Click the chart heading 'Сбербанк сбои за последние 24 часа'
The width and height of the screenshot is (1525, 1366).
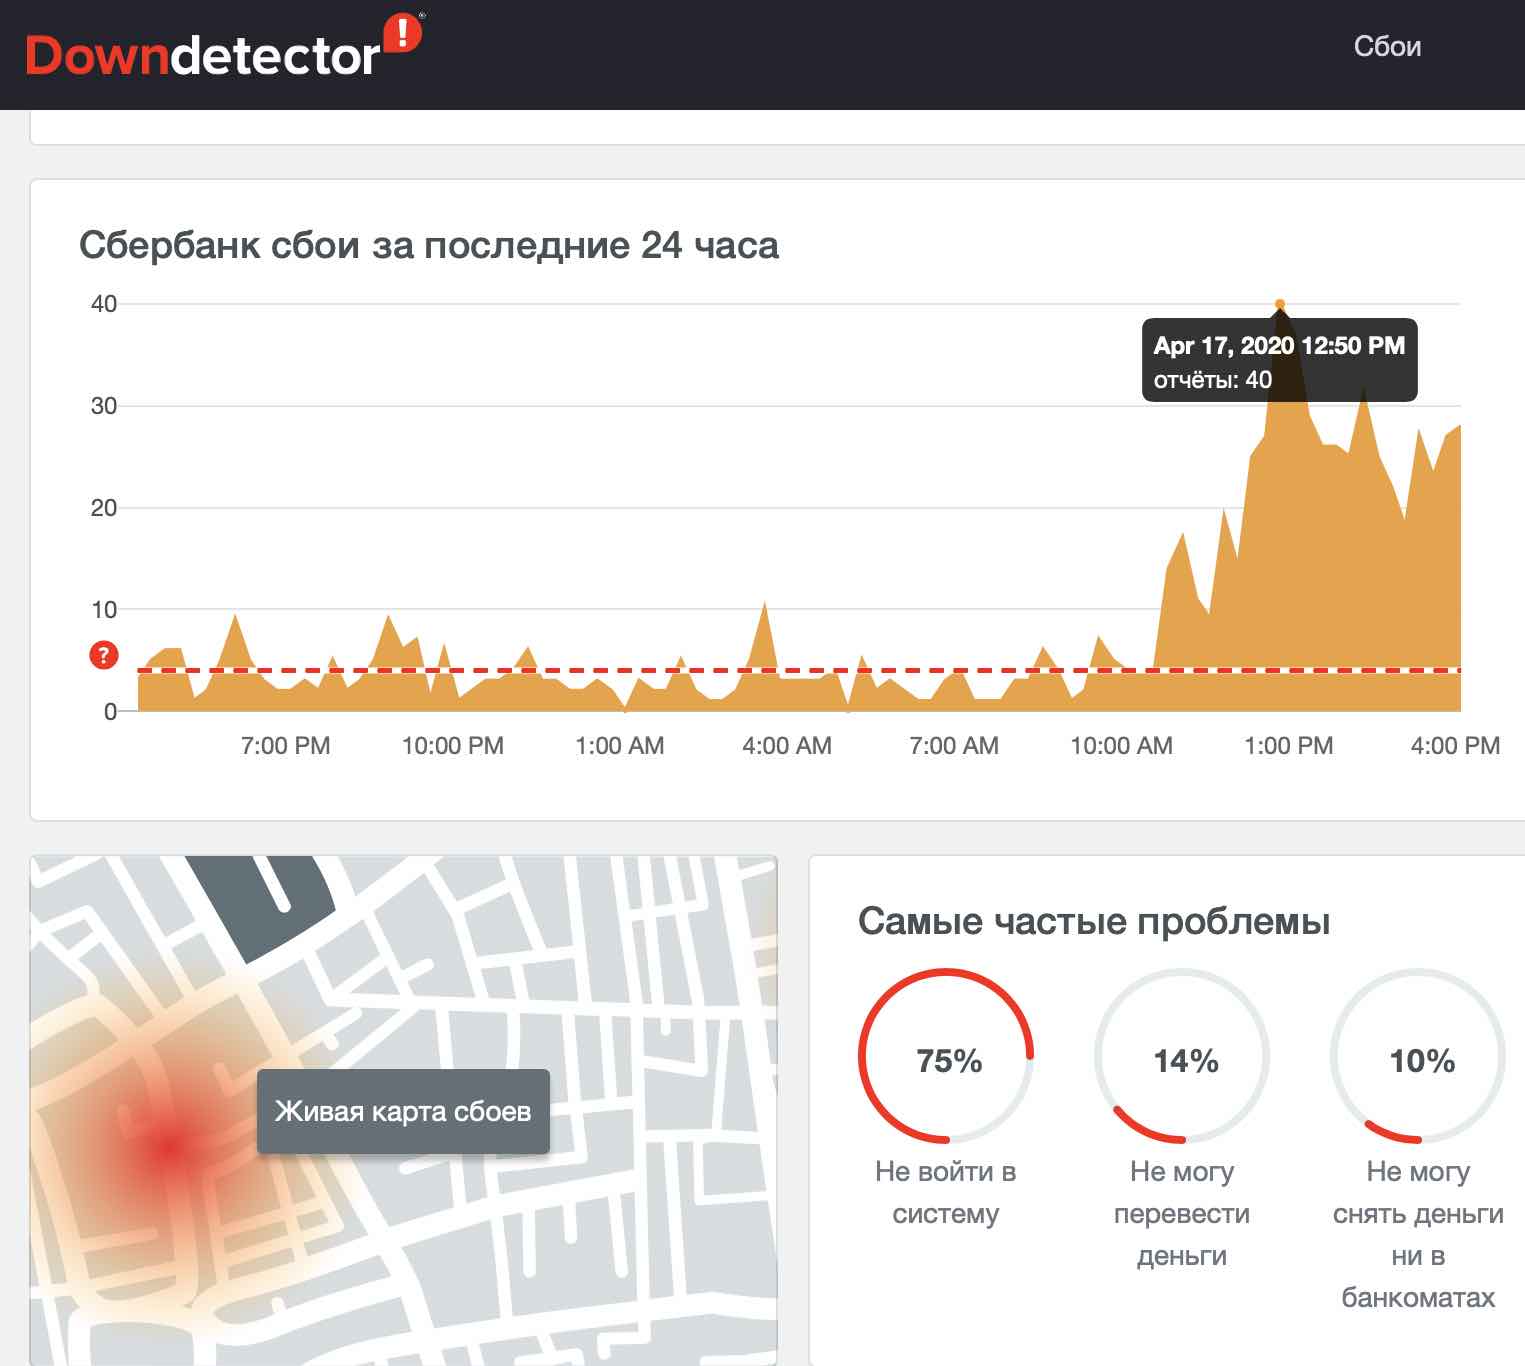429,245
